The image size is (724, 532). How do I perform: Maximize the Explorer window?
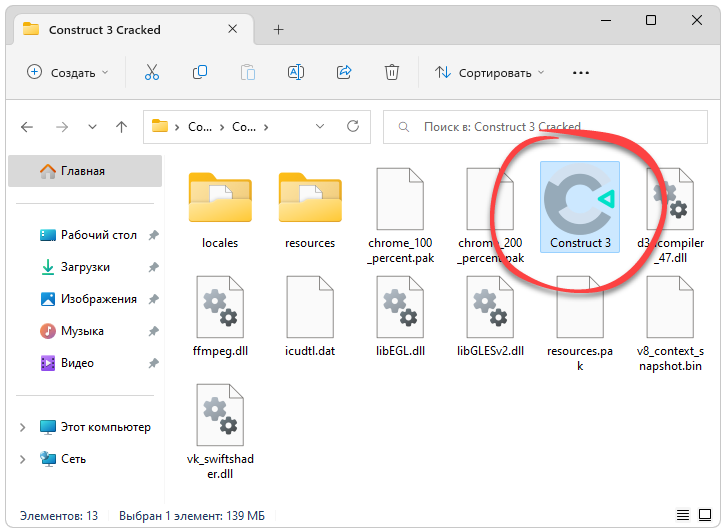(651, 20)
